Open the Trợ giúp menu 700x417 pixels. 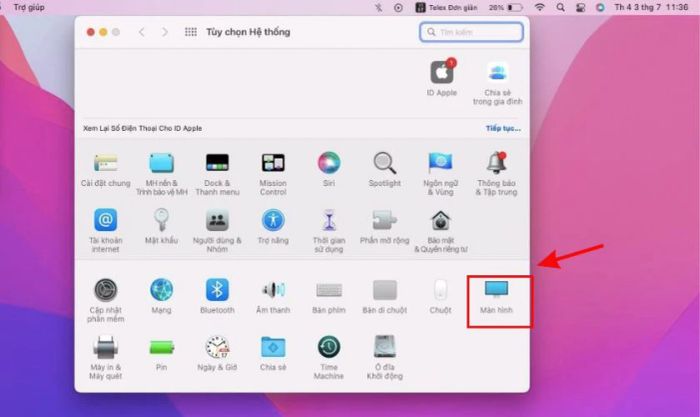(x=29, y=7)
